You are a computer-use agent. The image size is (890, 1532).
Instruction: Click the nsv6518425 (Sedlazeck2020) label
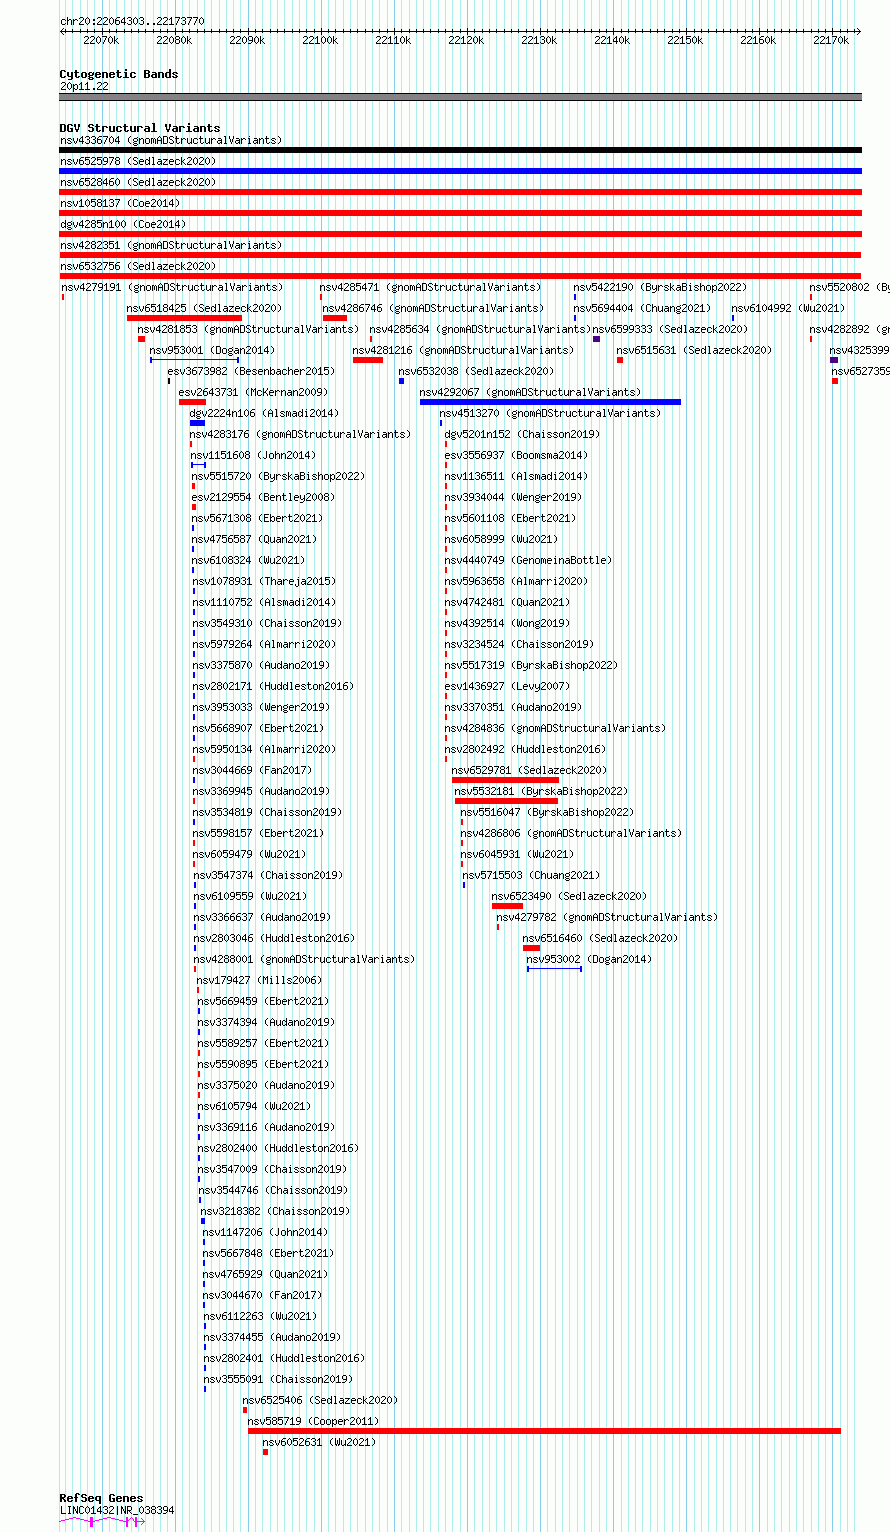point(204,308)
